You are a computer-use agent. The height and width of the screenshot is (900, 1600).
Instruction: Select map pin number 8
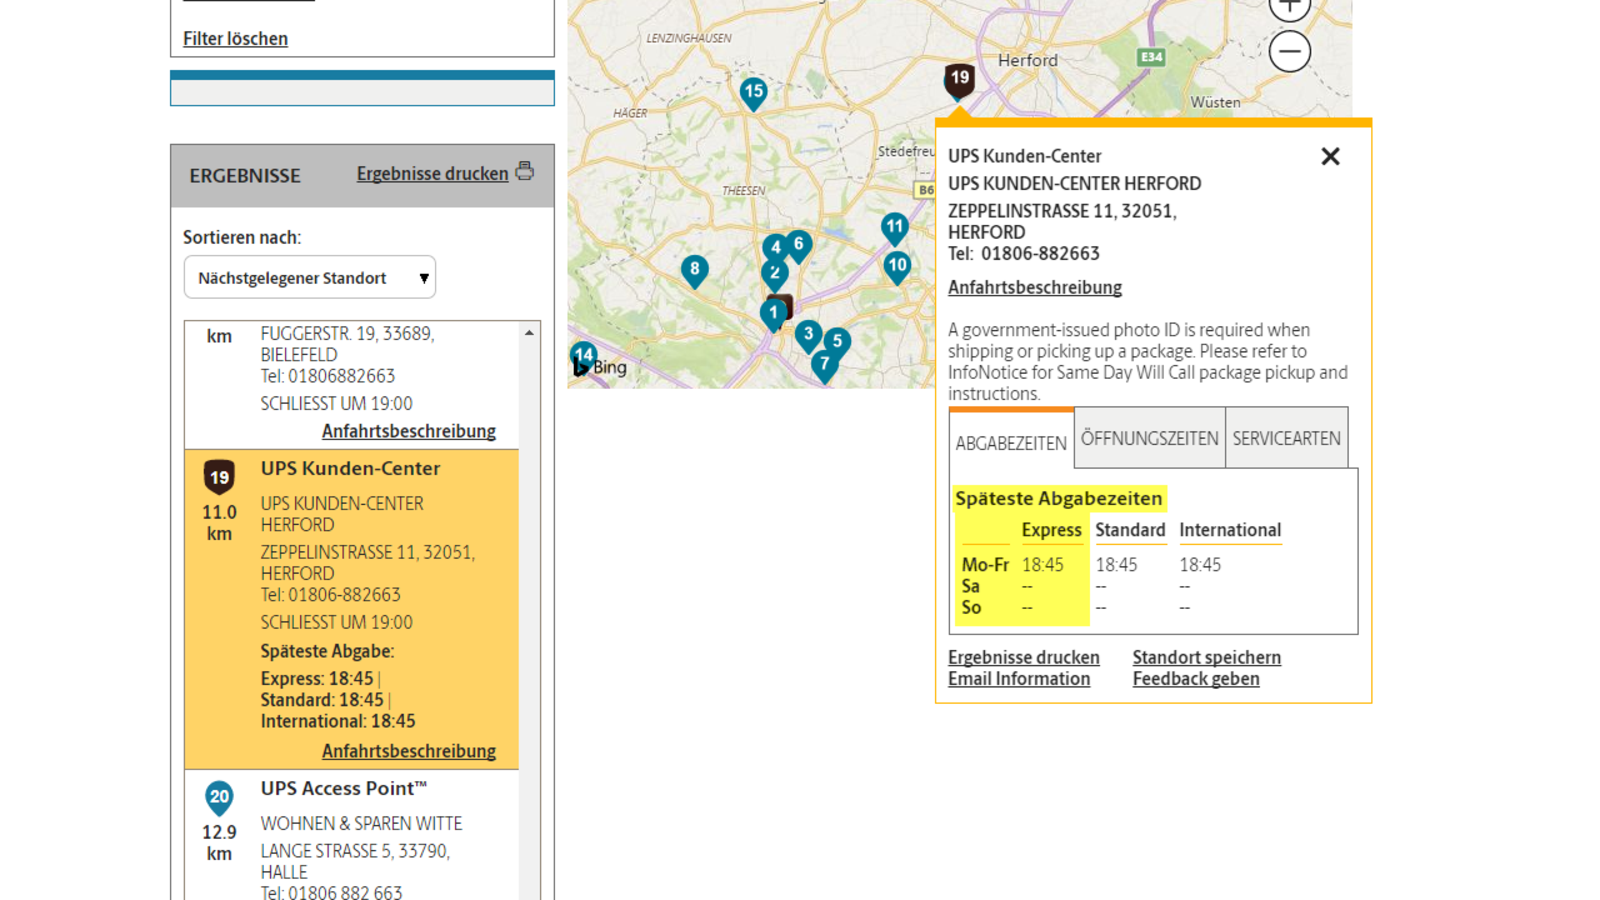pos(694,271)
